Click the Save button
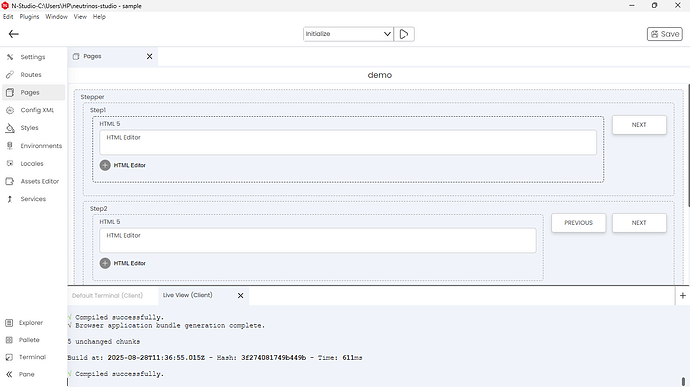Screen dimensions: 690x387 (664, 34)
